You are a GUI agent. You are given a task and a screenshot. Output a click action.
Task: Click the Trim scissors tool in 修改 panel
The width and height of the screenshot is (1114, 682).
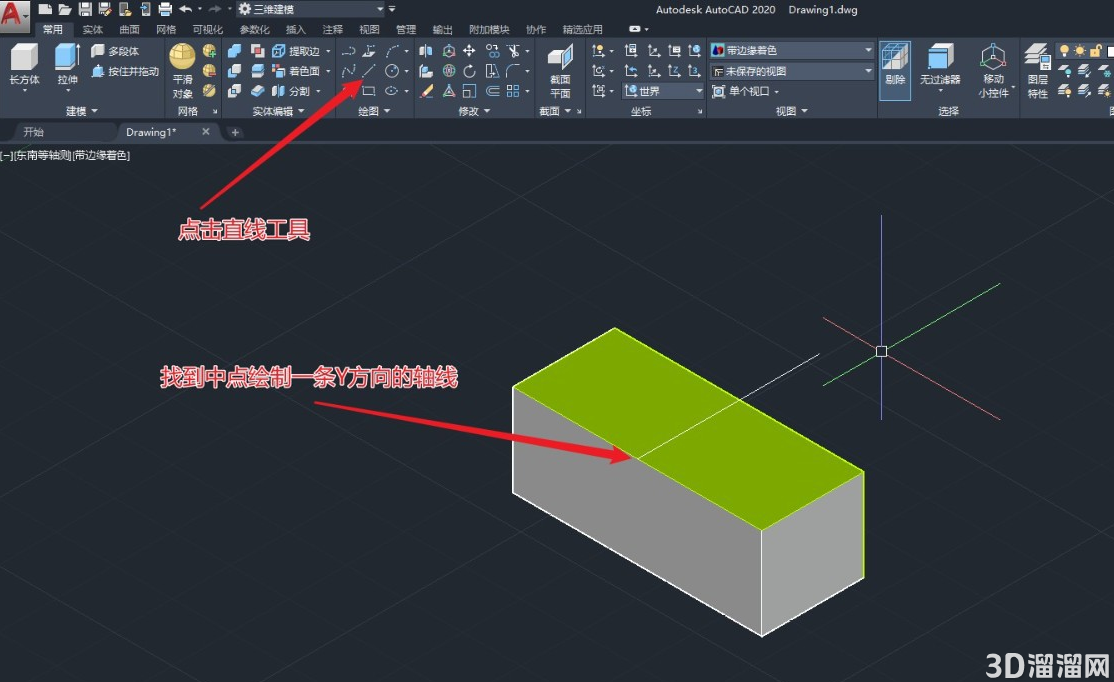[x=513, y=50]
